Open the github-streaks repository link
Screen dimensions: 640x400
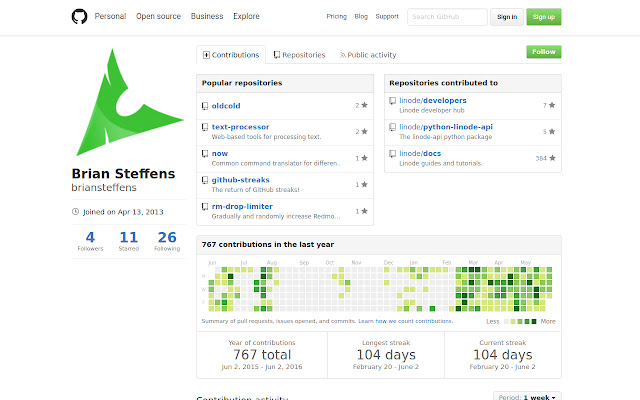pos(240,180)
